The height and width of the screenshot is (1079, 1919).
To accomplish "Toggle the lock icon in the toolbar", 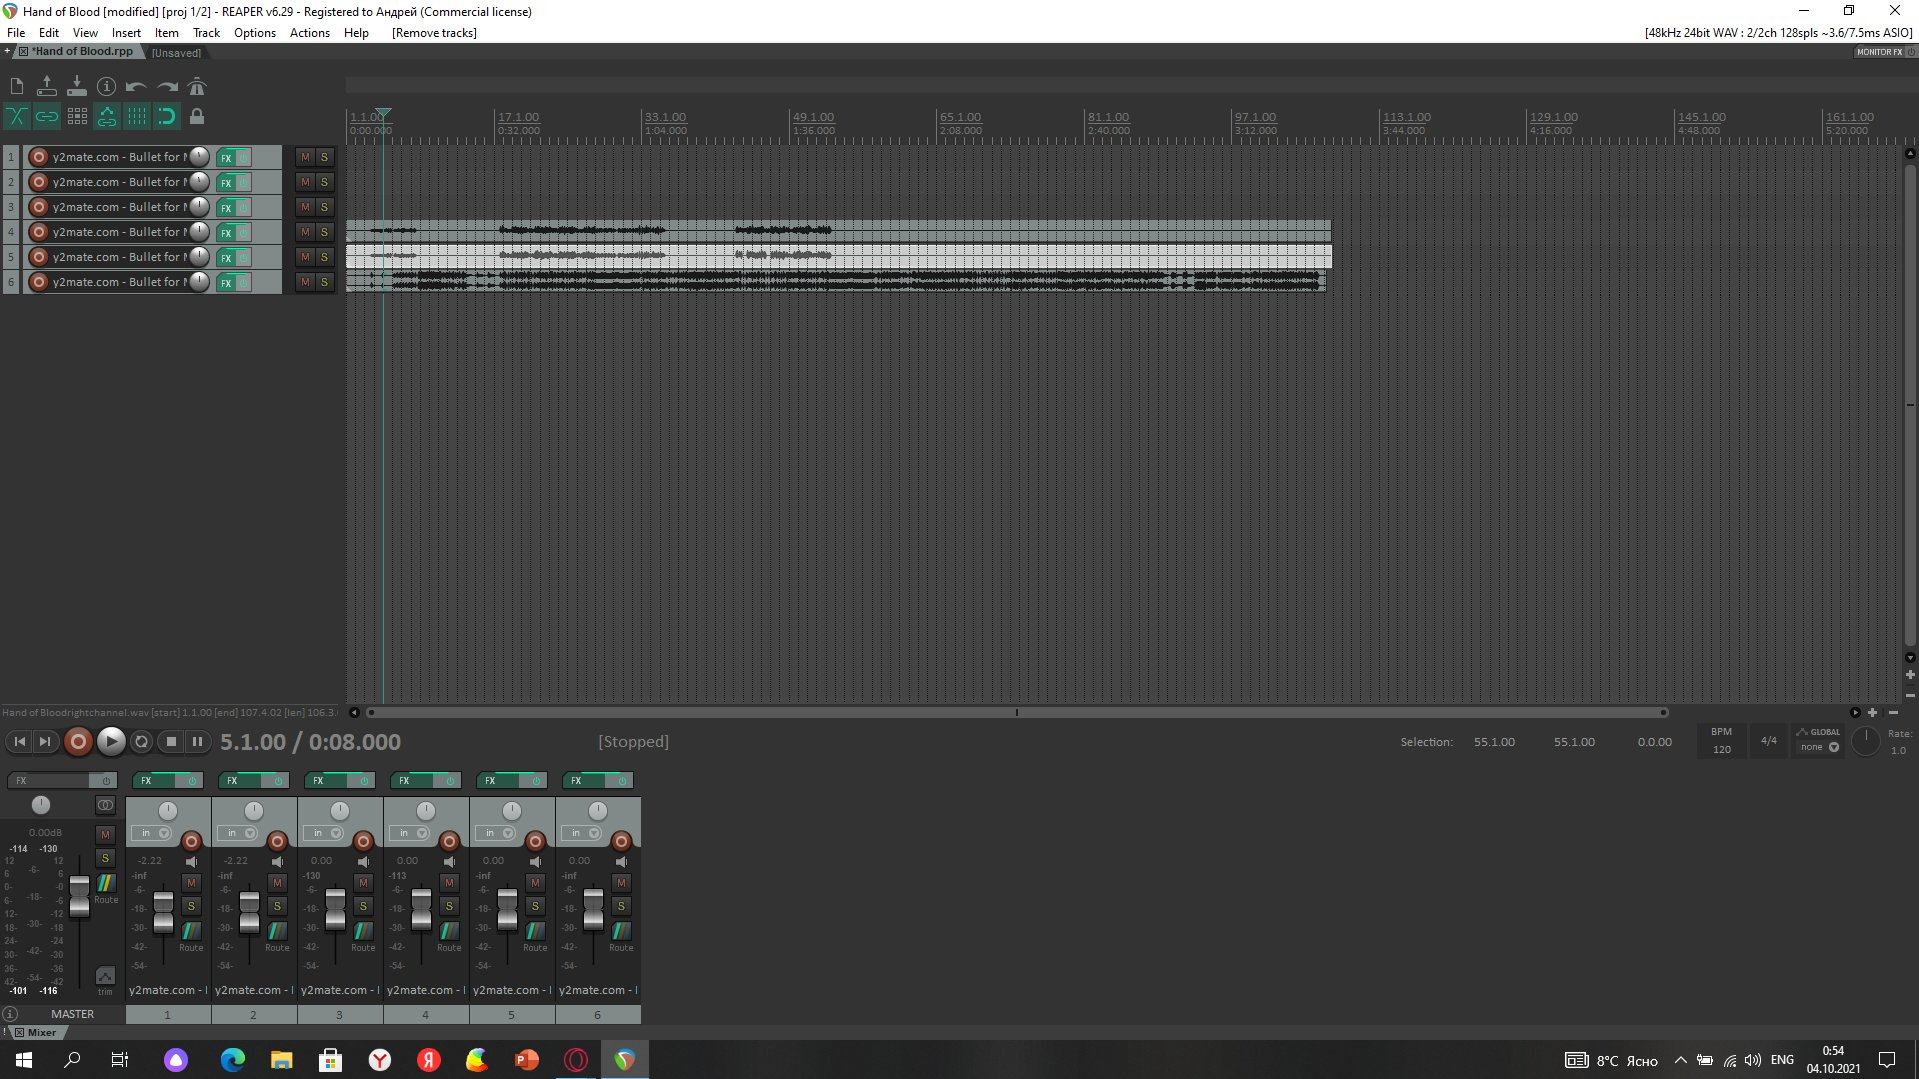I will (197, 117).
